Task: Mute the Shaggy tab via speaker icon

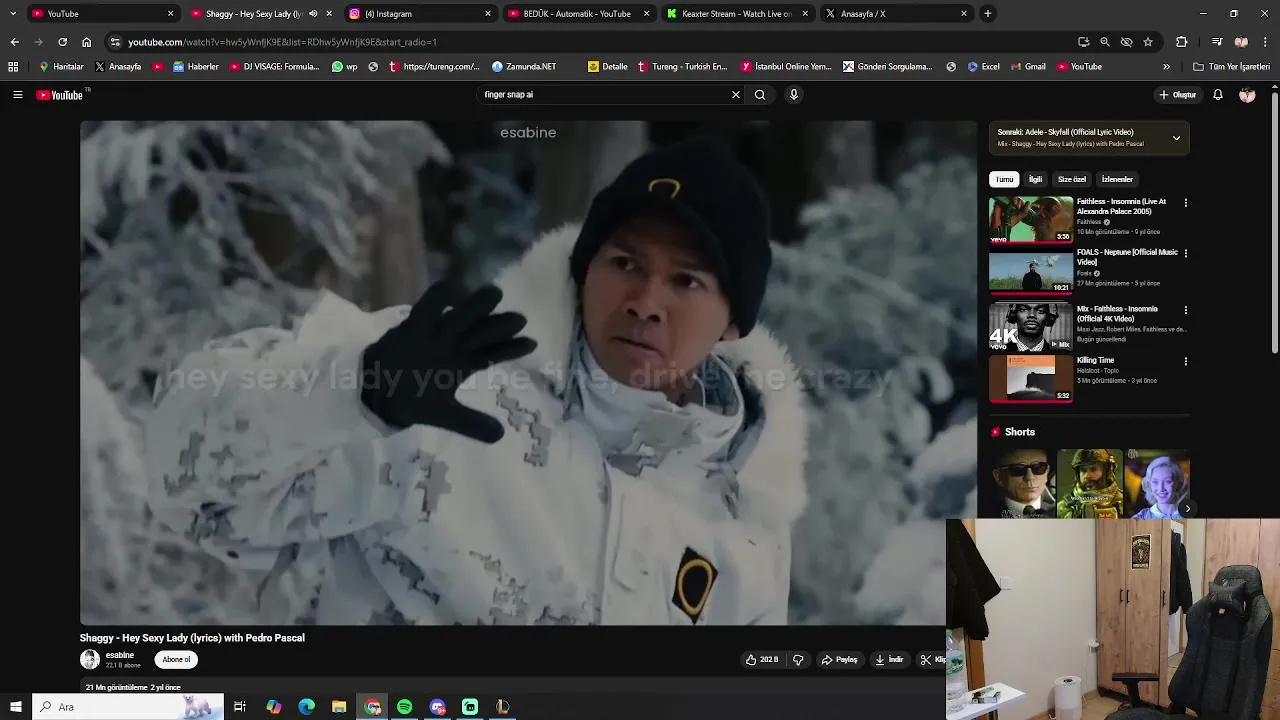Action: coord(313,14)
